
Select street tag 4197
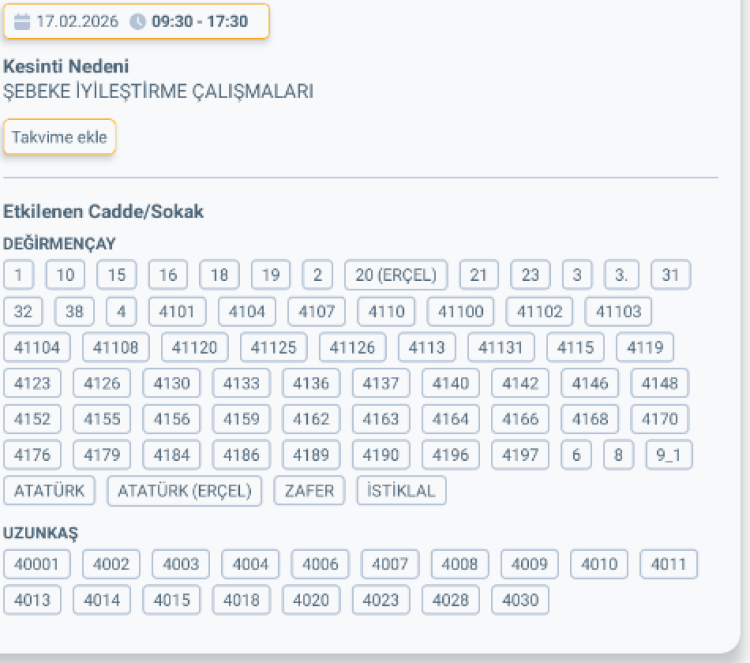520,455
